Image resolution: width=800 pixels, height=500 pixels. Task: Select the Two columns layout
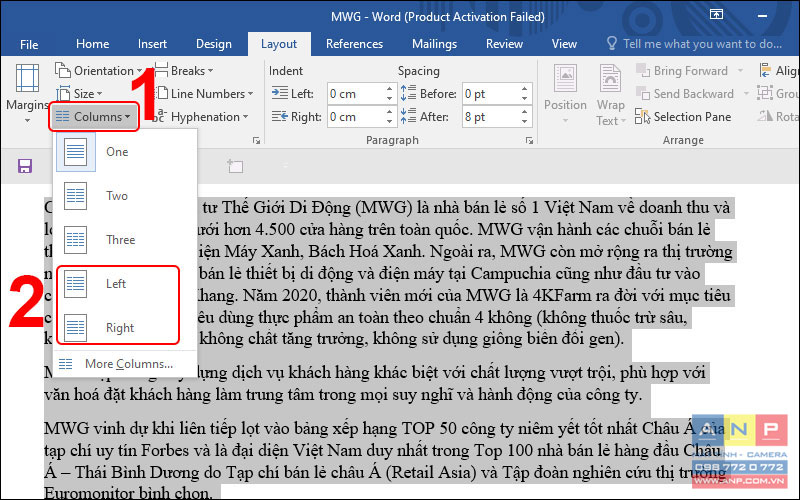point(125,195)
